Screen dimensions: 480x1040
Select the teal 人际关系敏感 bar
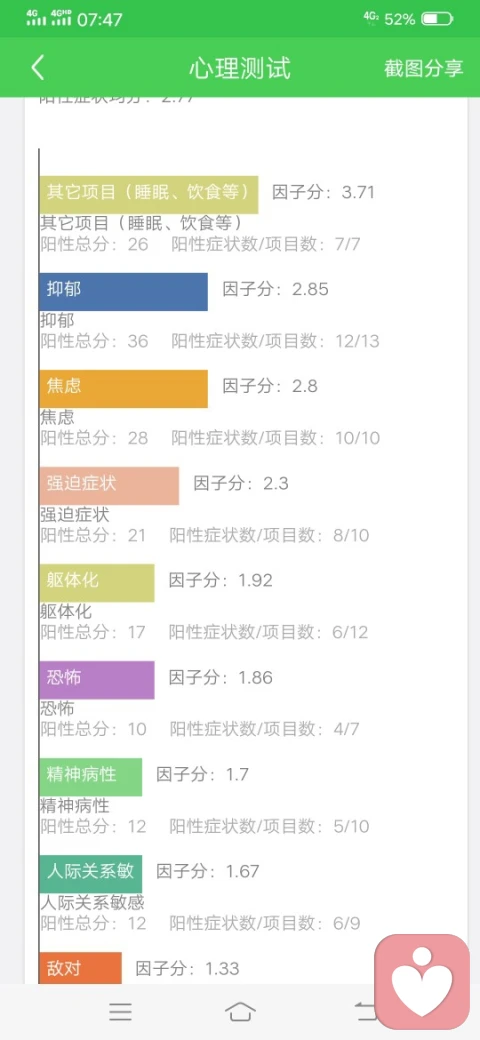(90, 874)
